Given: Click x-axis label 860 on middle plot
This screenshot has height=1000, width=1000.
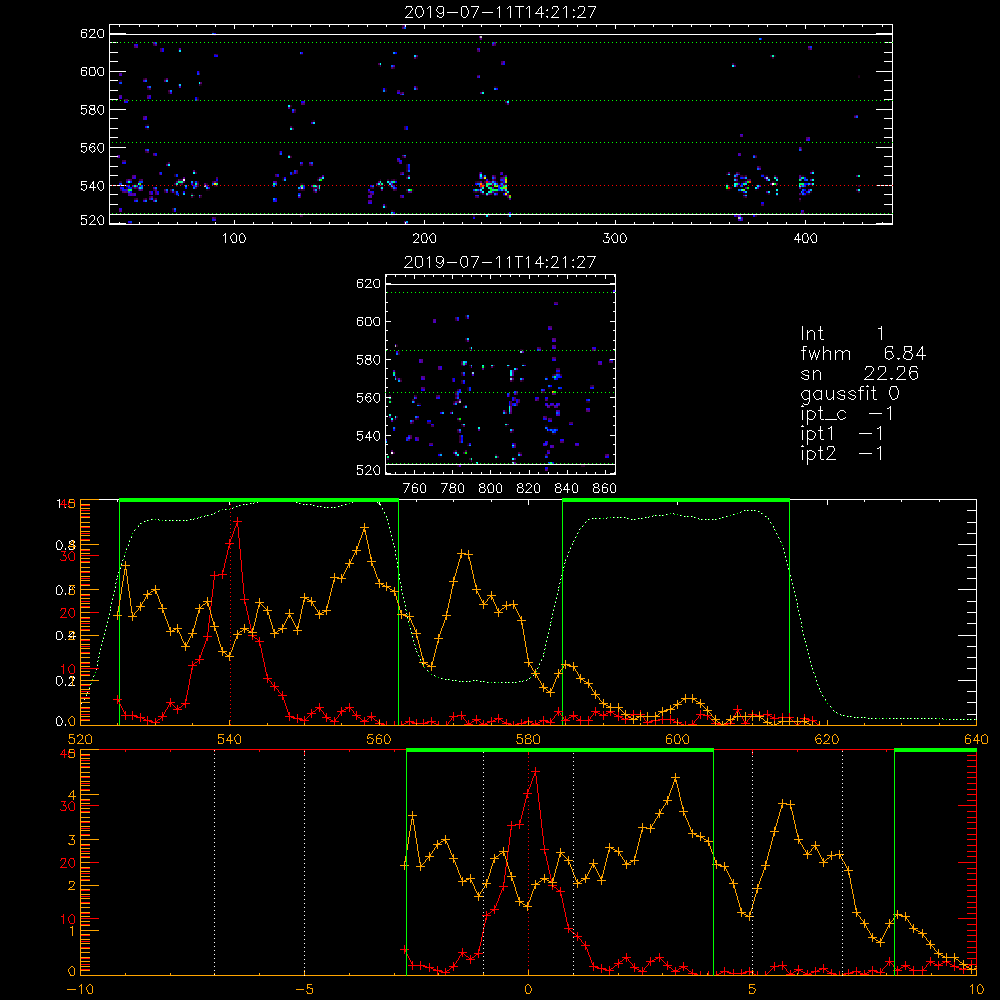Looking at the screenshot, I should point(605,489).
